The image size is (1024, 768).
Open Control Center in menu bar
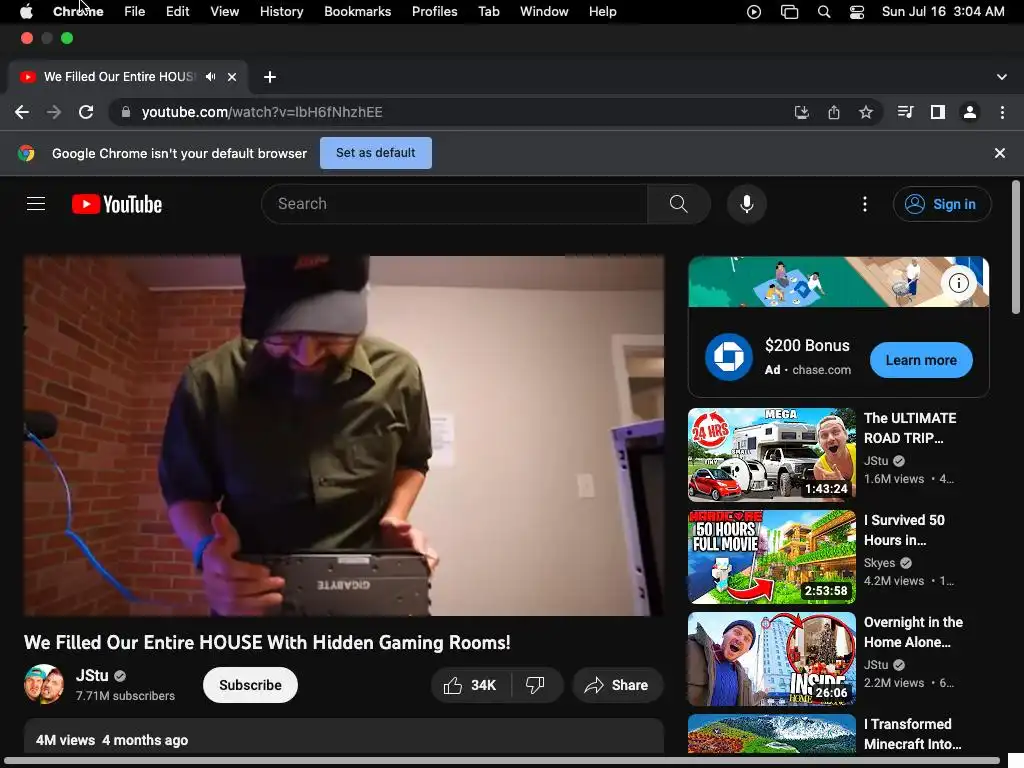point(857,12)
